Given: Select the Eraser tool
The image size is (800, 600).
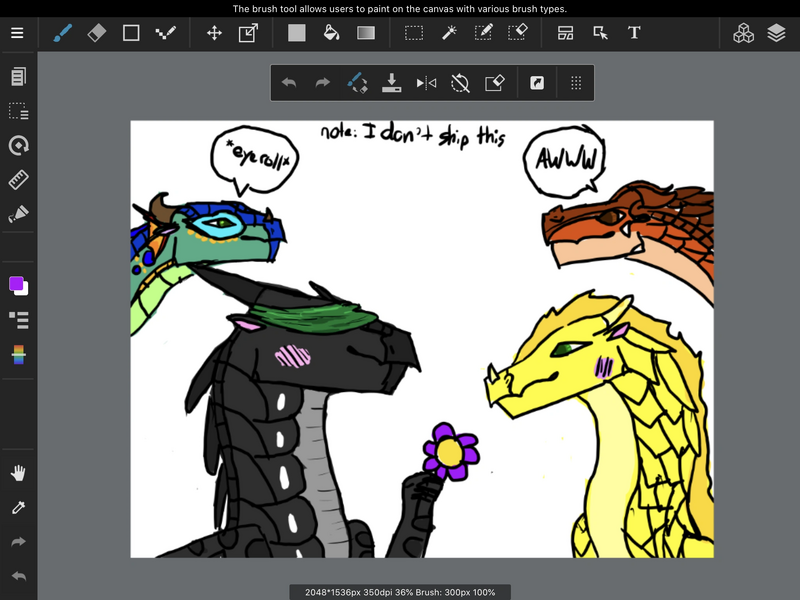Looking at the screenshot, I should tap(96, 33).
